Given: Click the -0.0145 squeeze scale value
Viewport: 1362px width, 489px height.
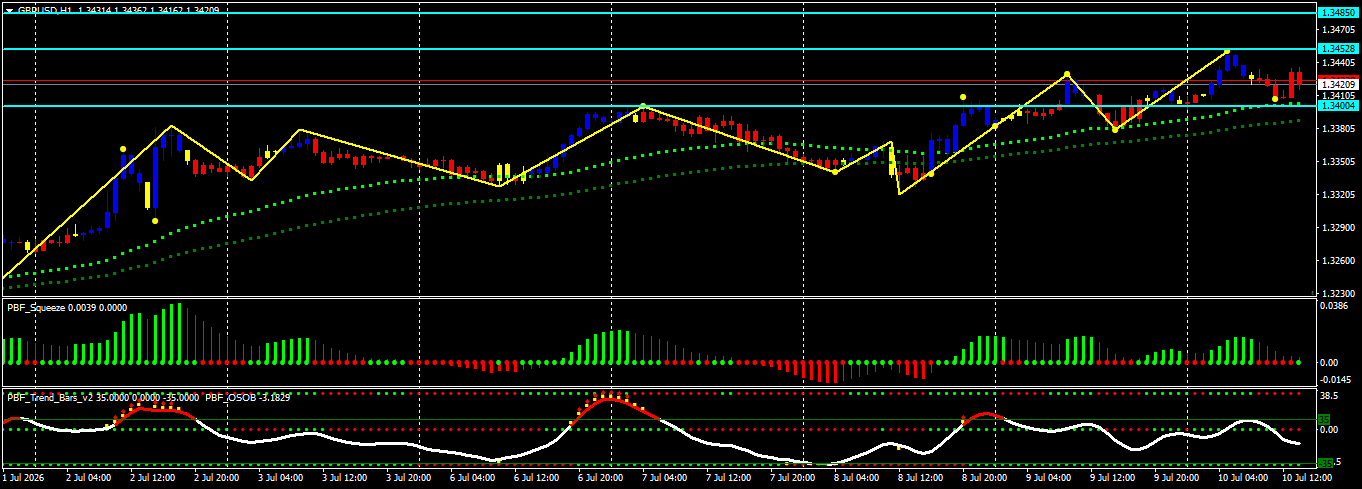Looking at the screenshot, I should [1336, 380].
